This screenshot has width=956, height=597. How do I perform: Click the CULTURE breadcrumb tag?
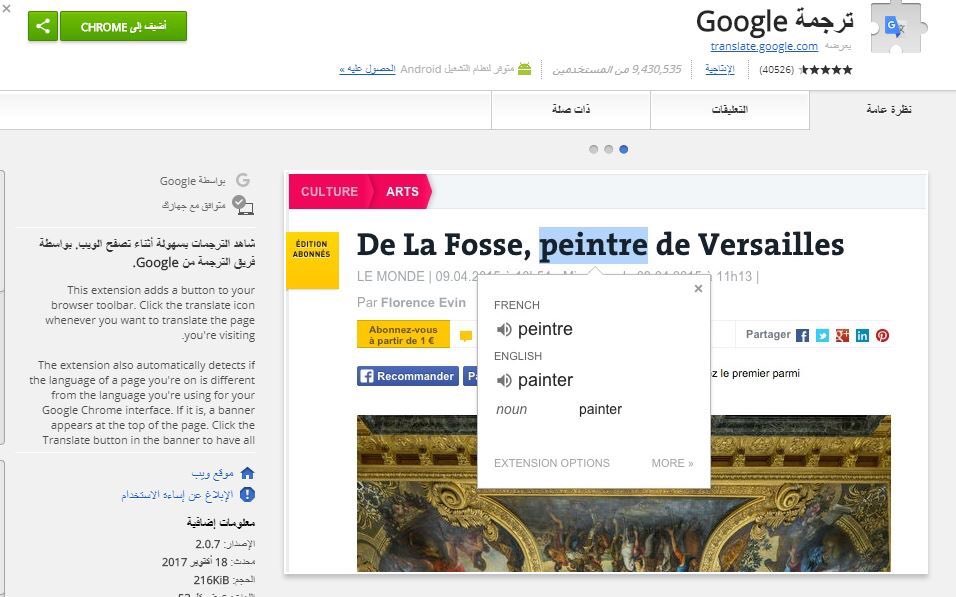pos(329,191)
